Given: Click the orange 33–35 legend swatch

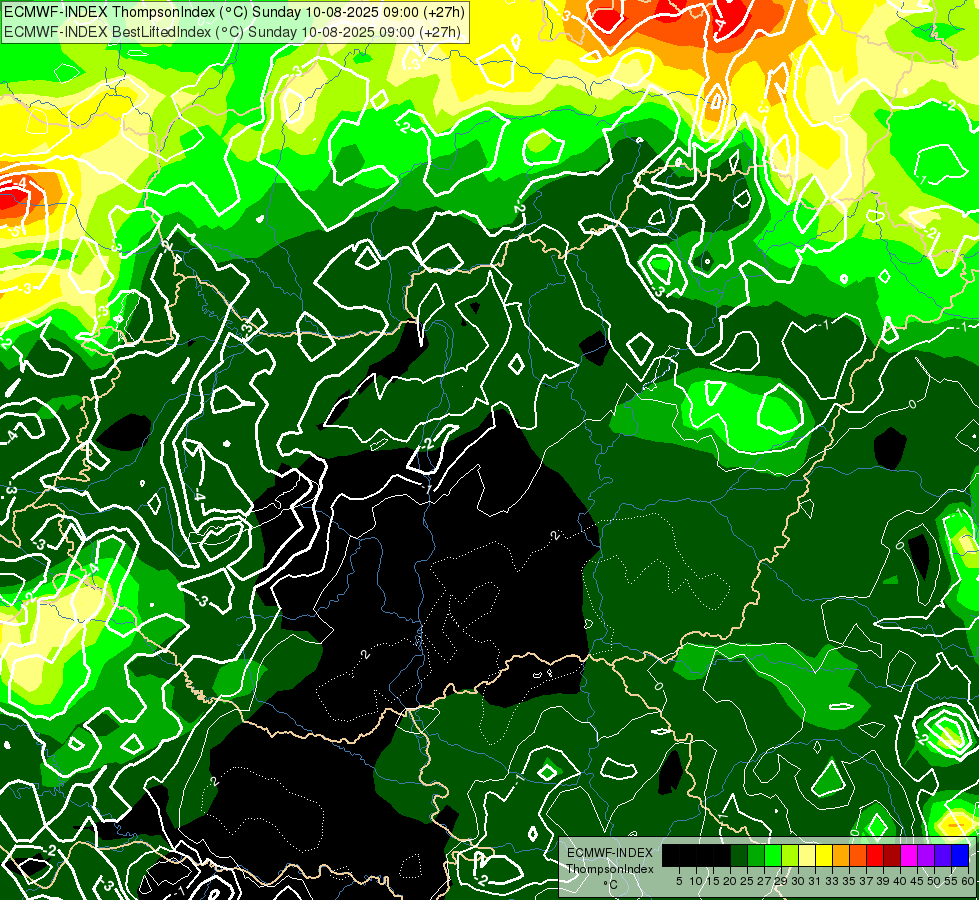Looking at the screenshot, I should [x=841, y=855].
